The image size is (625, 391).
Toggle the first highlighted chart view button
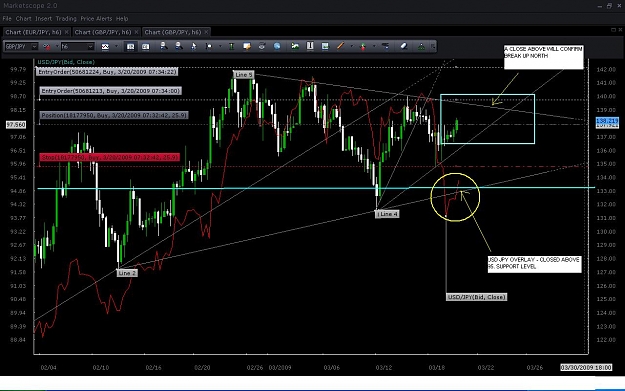pos(130,47)
